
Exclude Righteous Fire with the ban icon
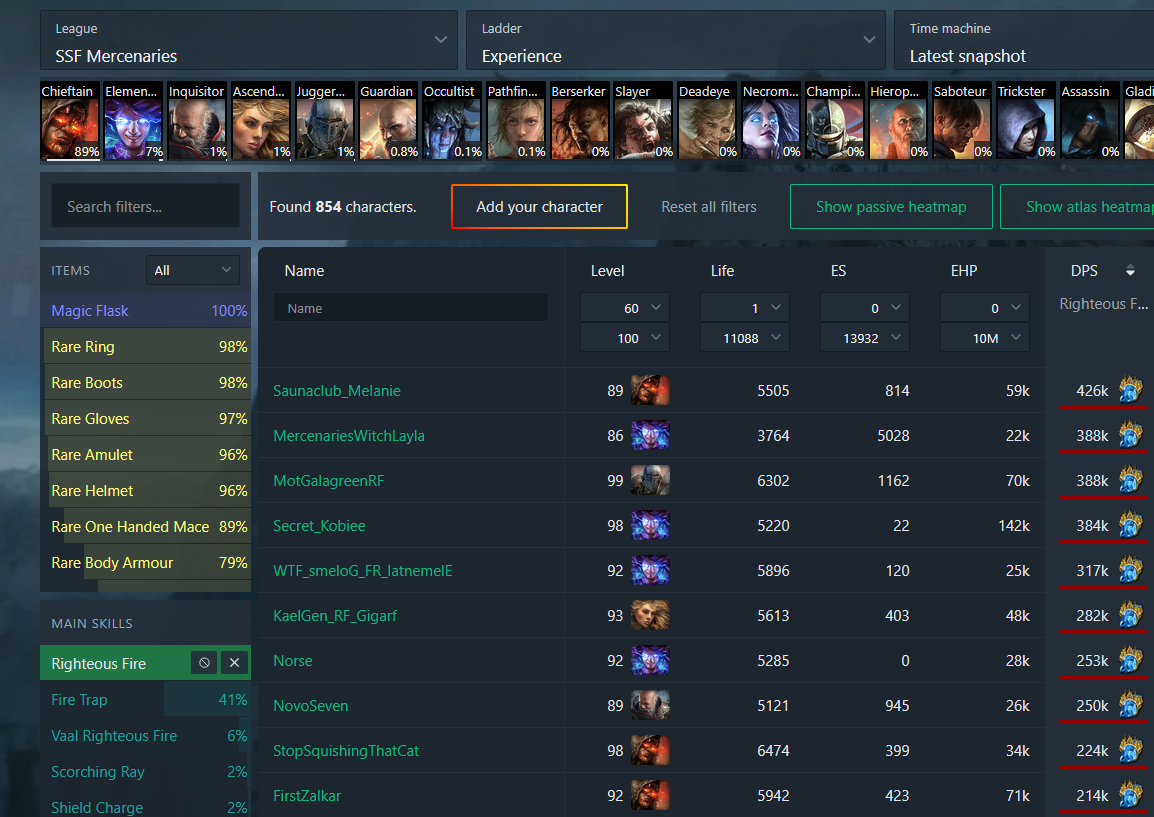point(205,662)
